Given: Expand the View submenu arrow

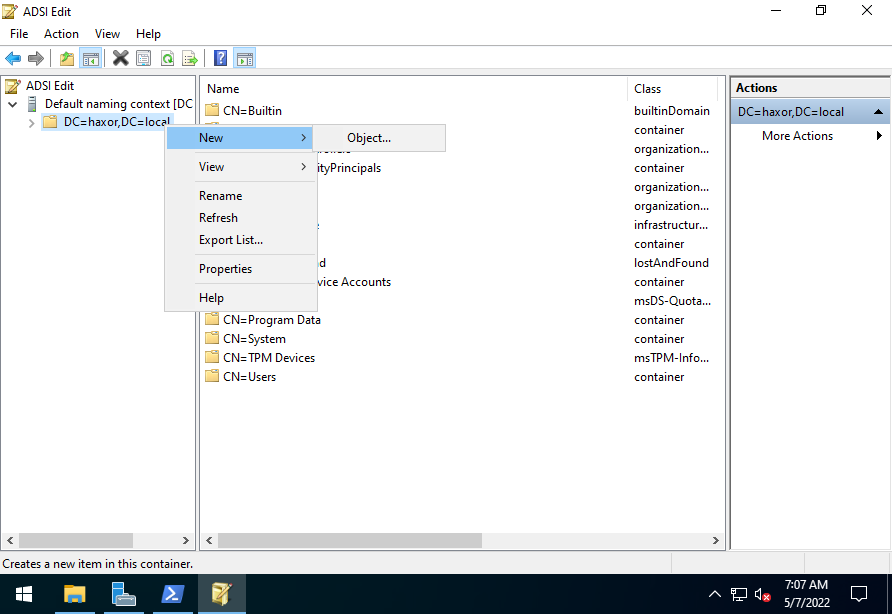Looking at the screenshot, I should click(x=303, y=167).
